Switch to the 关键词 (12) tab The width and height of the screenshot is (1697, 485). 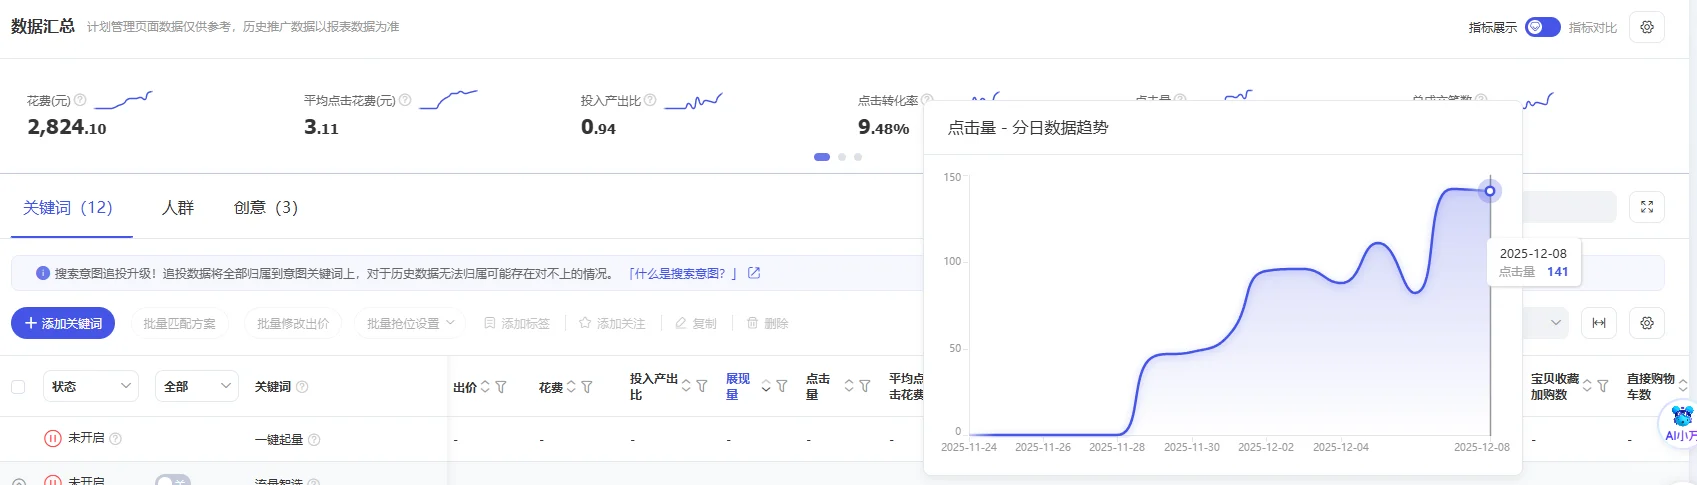(68, 207)
